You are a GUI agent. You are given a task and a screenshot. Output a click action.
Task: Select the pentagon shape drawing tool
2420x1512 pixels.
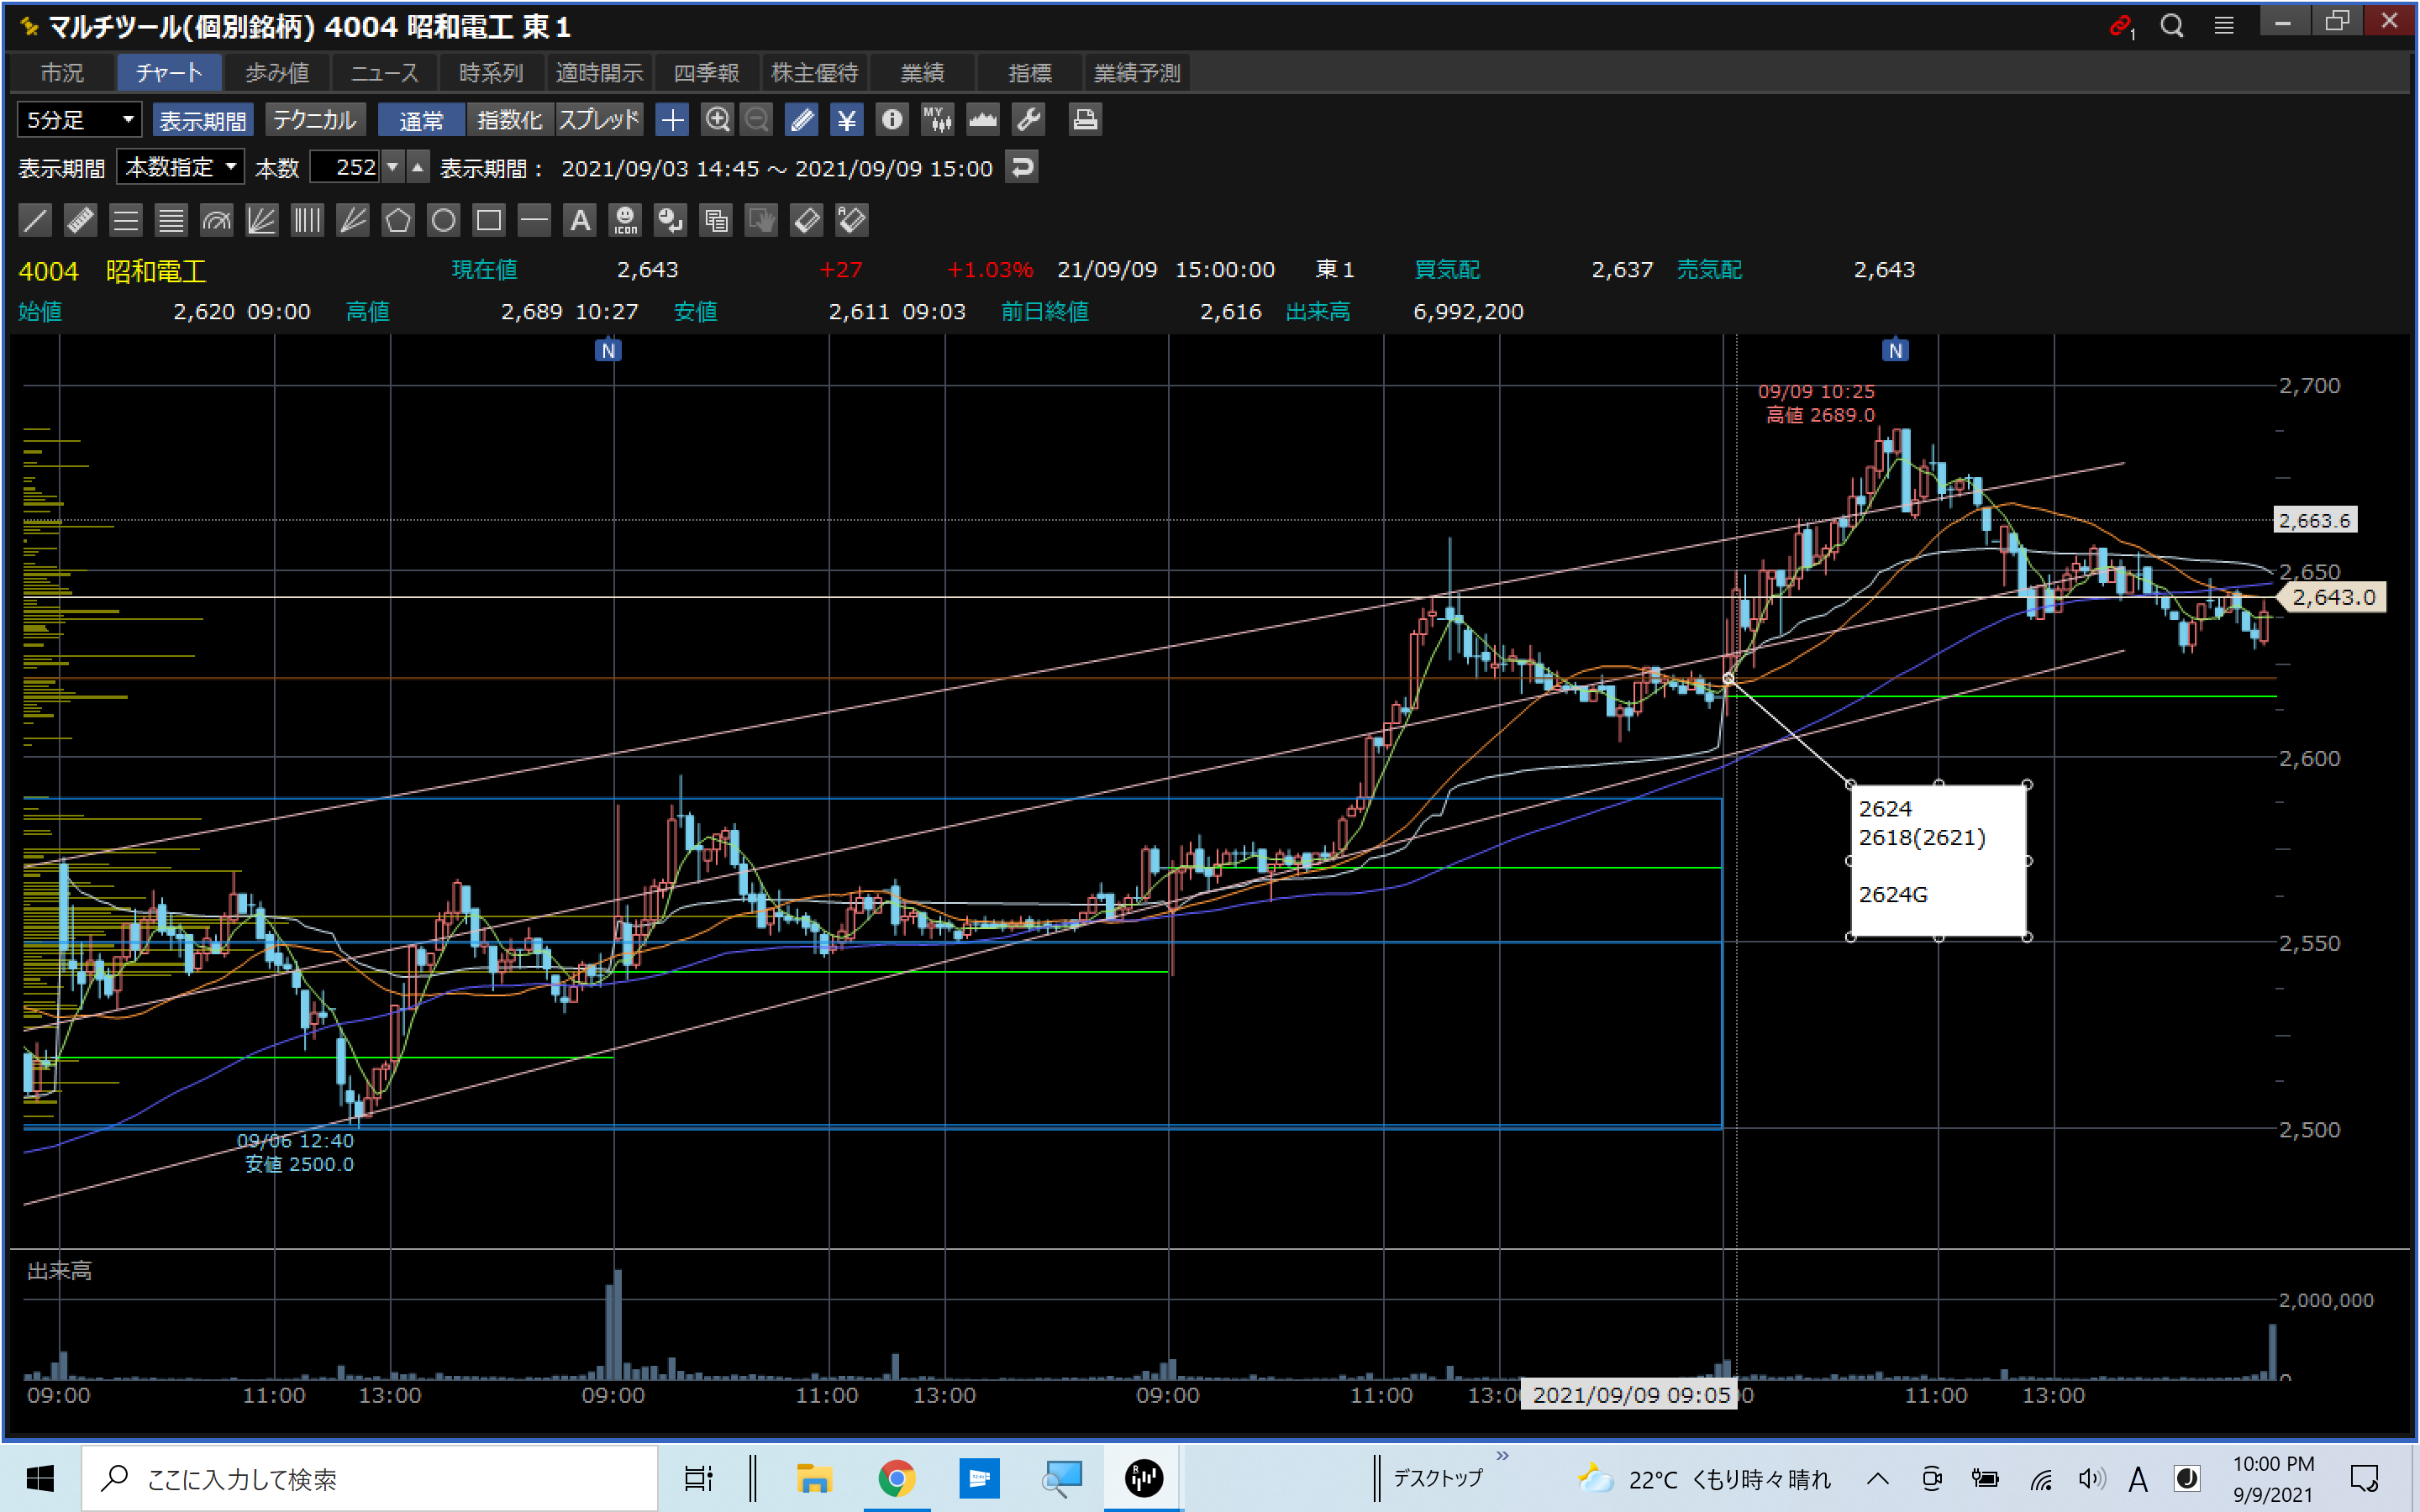coord(398,220)
